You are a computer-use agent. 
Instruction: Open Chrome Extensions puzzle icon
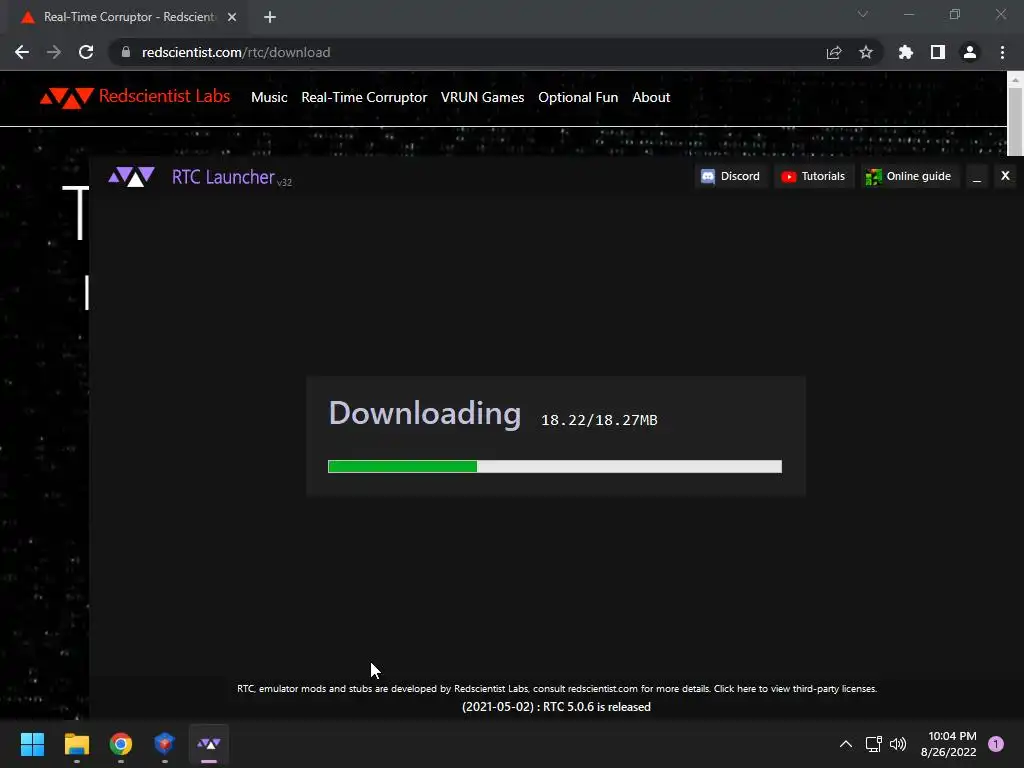point(905,52)
